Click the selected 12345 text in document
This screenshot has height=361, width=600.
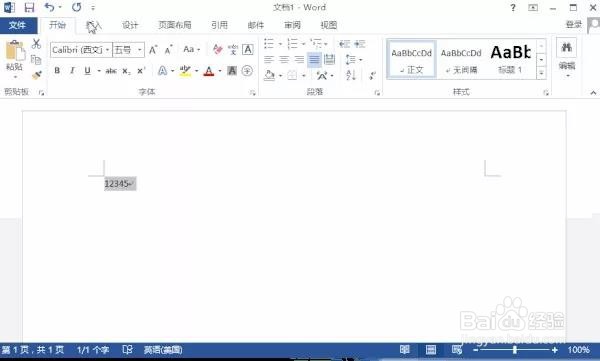117,184
